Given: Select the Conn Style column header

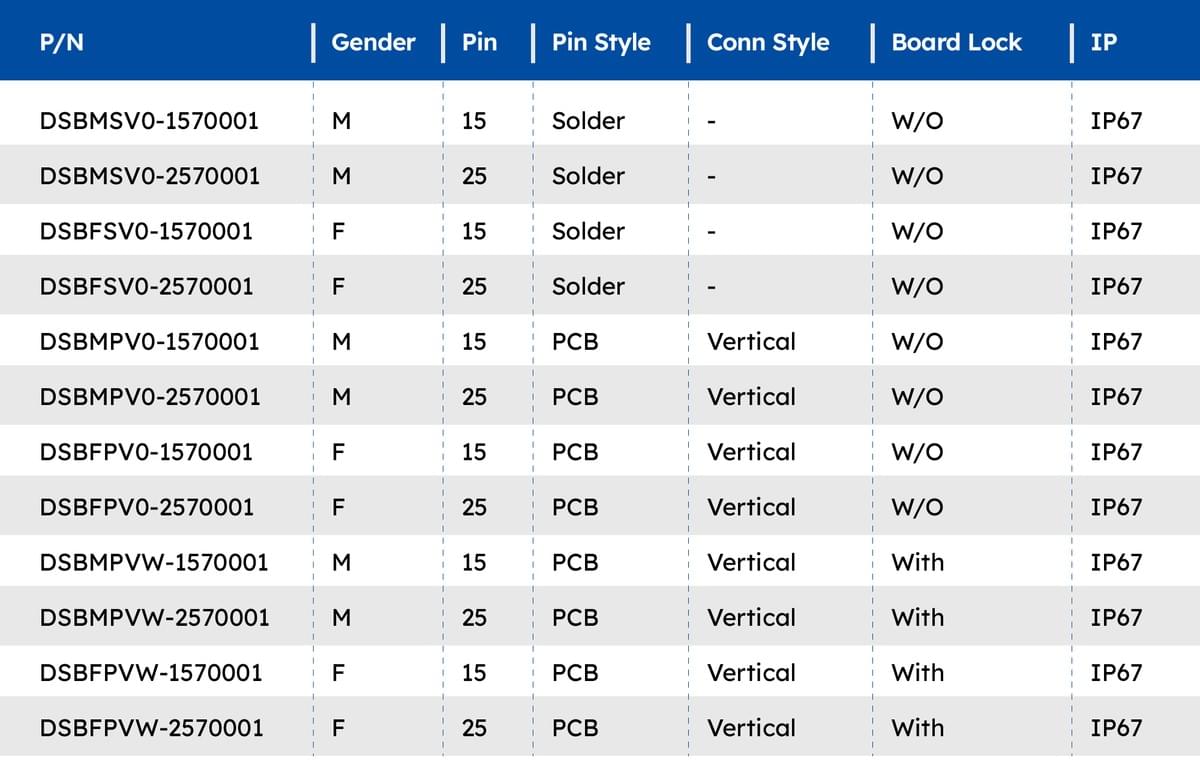Looking at the screenshot, I should click(x=768, y=42).
